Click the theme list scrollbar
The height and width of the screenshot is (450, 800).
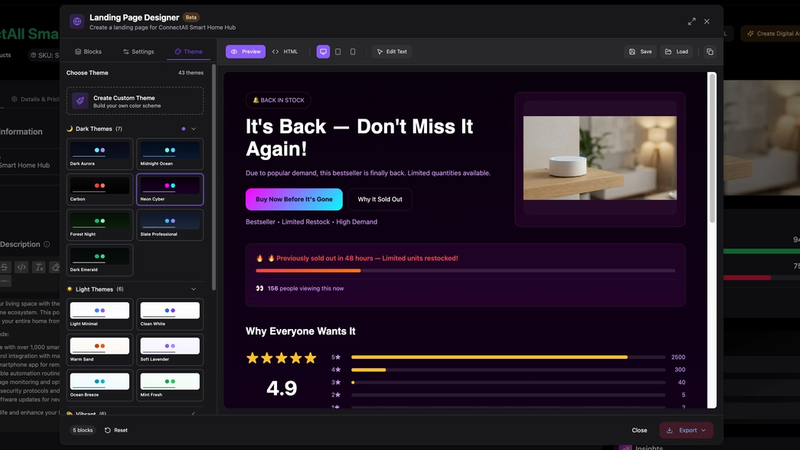(214, 177)
